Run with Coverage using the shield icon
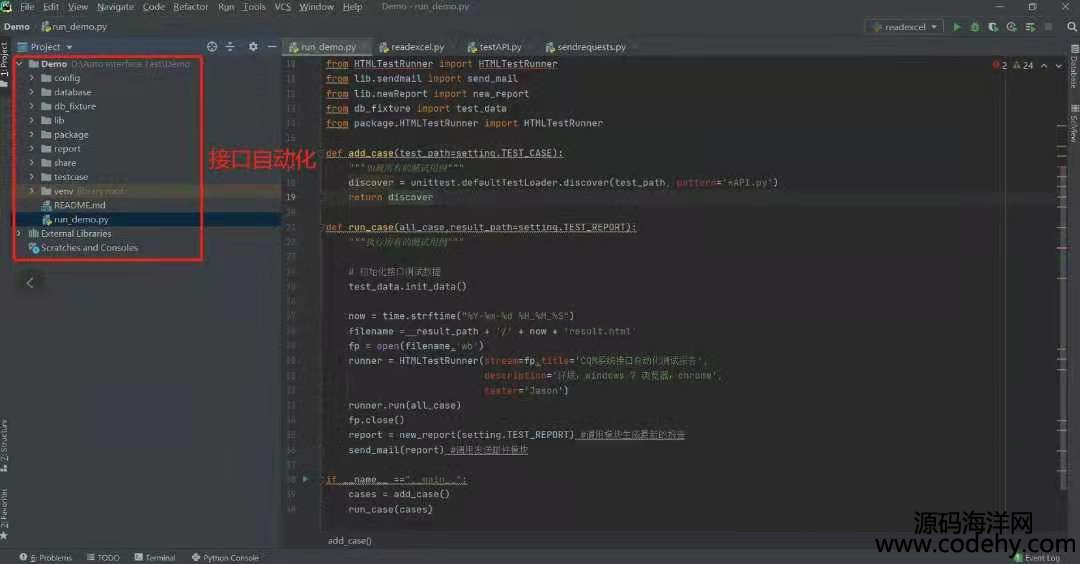Image resolution: width=1080 pixels, height=564 pixels. coord(993,27)
